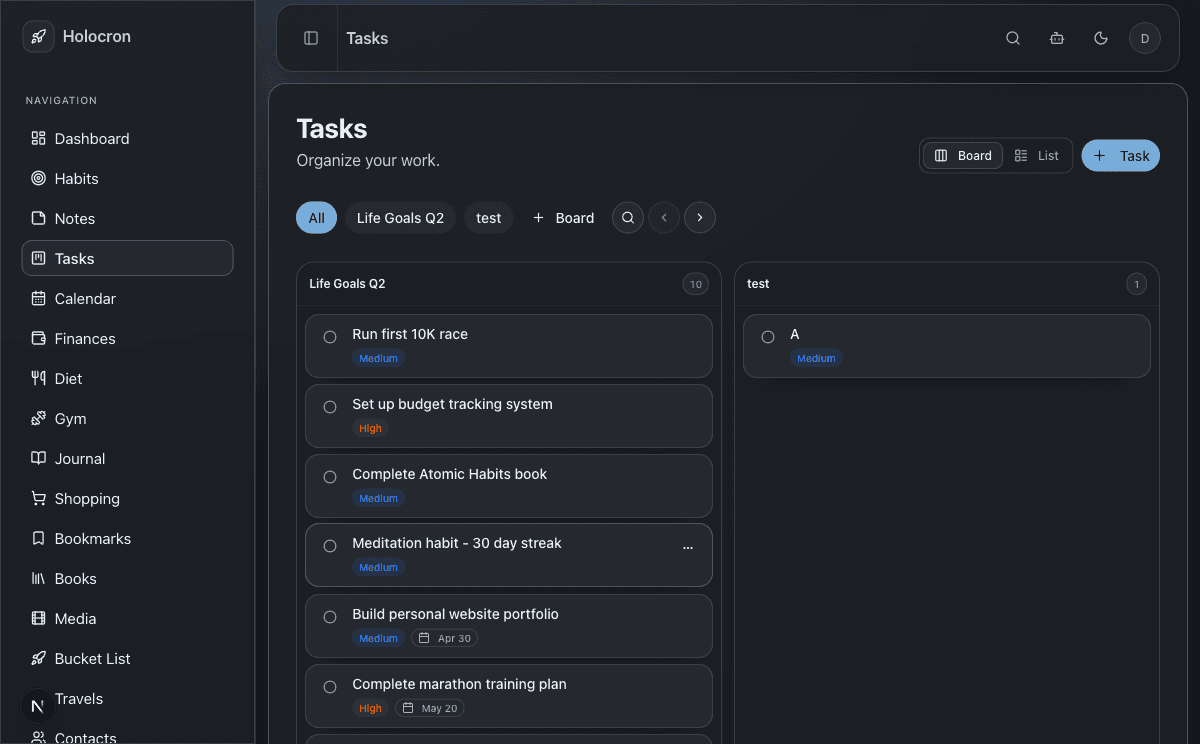This screenshot has height=744, width=1200.
Task: Click Life Goals Q2 column count 10
Action: pyautogui.click(x=696, y=284)
